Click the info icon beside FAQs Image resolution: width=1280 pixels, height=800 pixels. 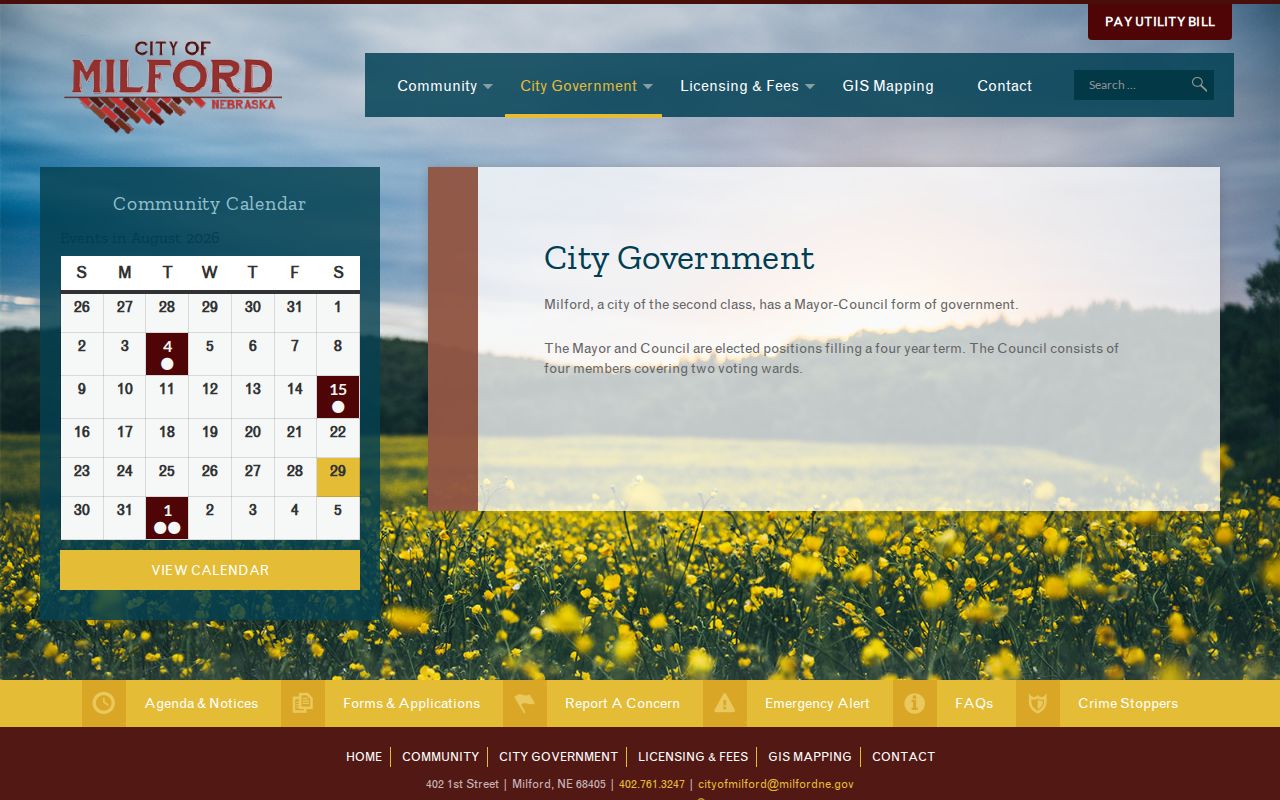click(915, 703)
